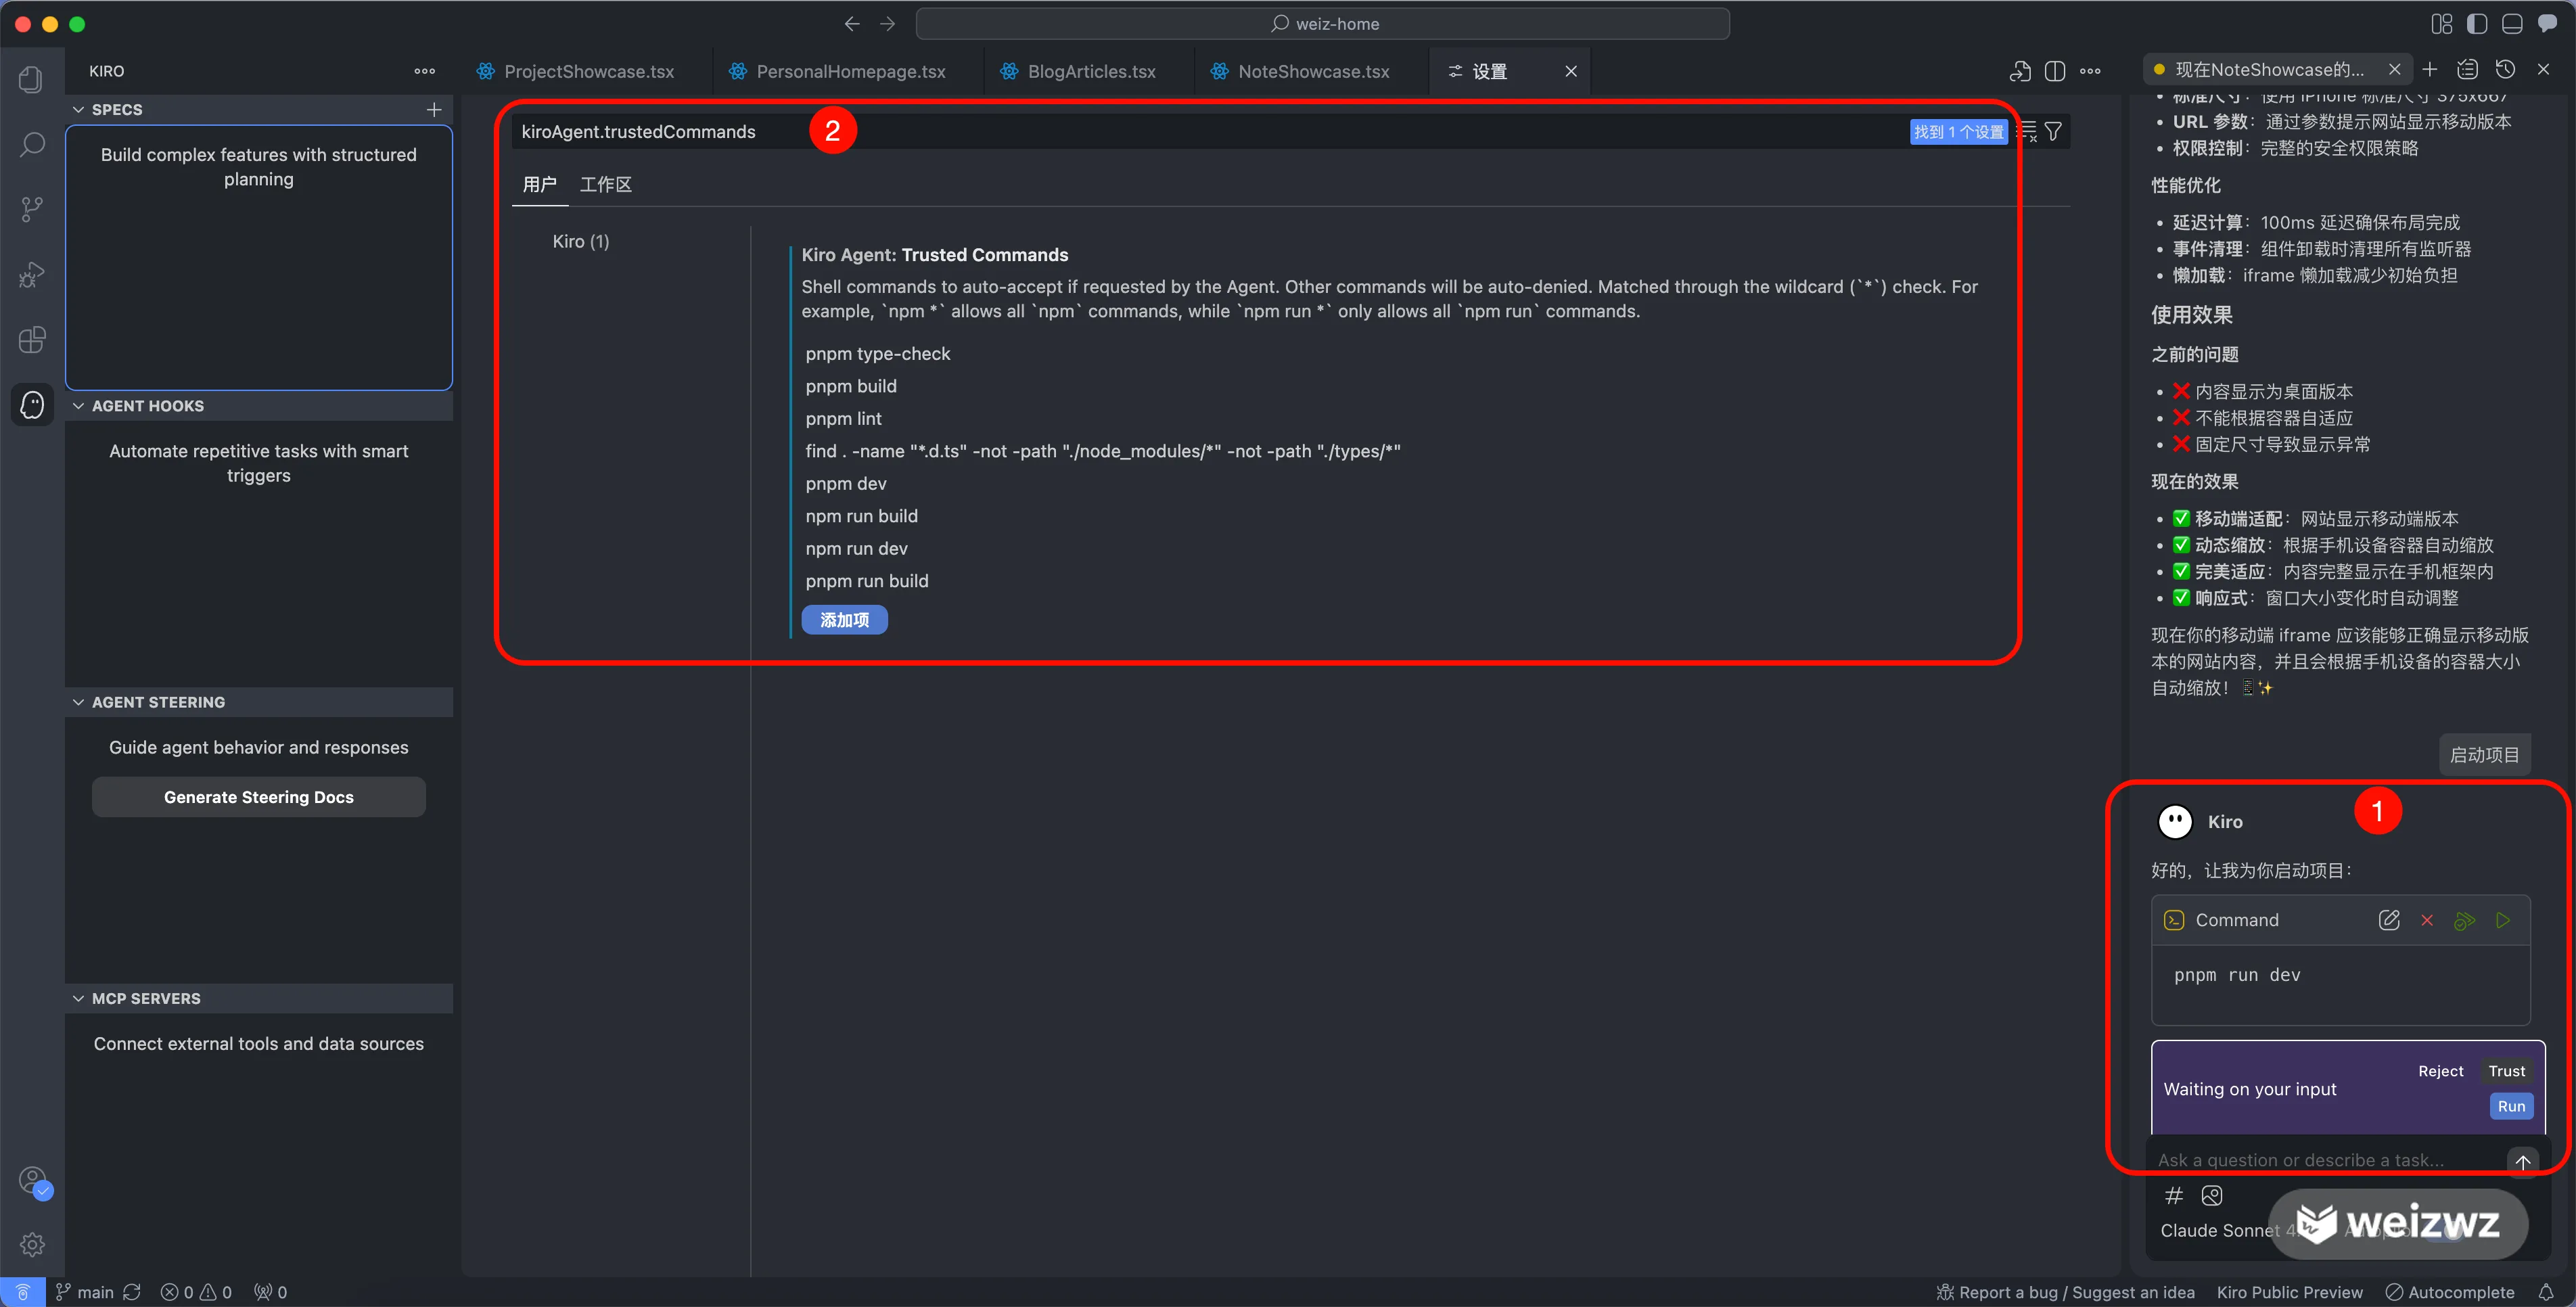Image resolution: width=2576 pixels, height=1307 pixels.
Task: Add context with the # icon
Action: pyautogui.click(x=2173, y=1195)
